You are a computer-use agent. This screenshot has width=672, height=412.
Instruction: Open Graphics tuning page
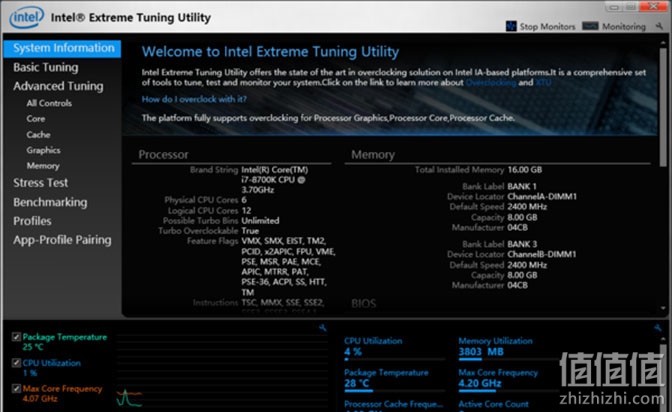[43, 150]
